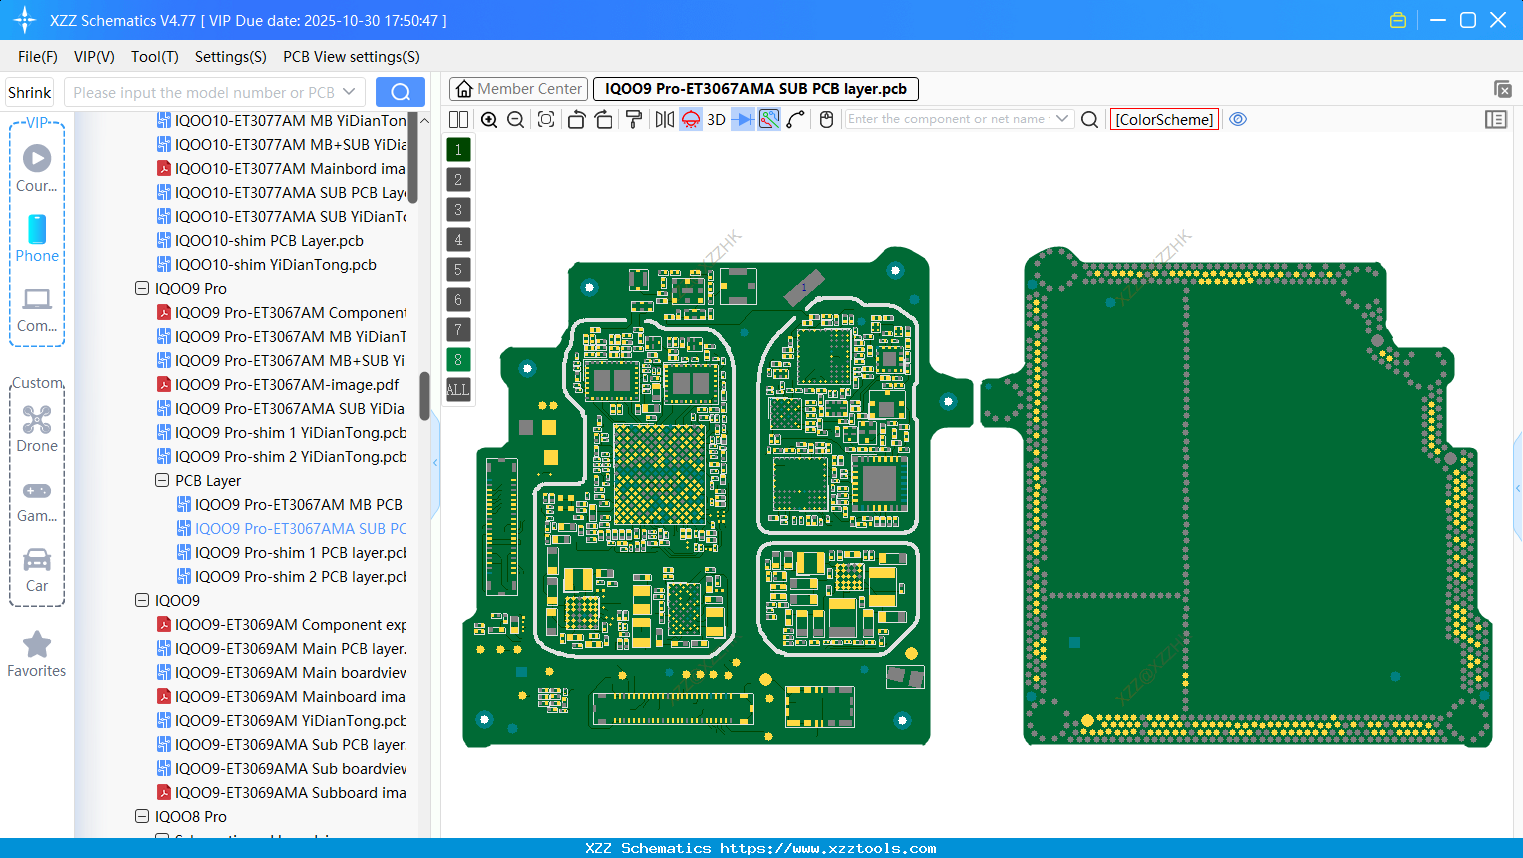Activate the mirror flip tool

[665, 119]
